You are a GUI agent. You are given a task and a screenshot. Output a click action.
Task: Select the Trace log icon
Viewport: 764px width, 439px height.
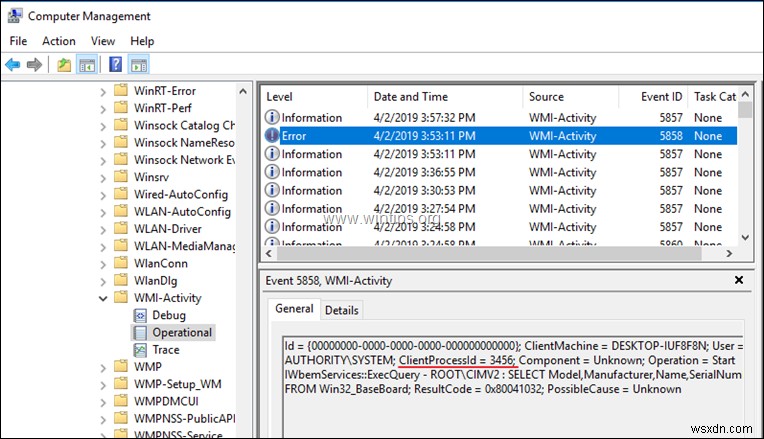140,350
